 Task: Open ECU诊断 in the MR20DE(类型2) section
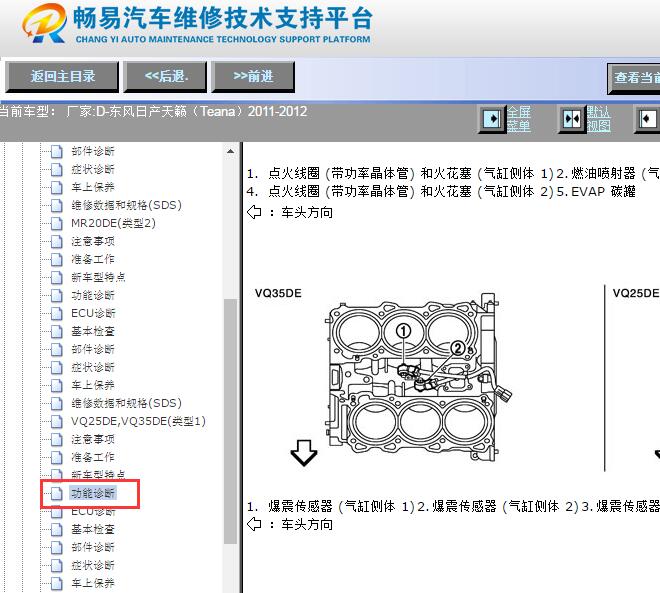click(x=93, y=313)
